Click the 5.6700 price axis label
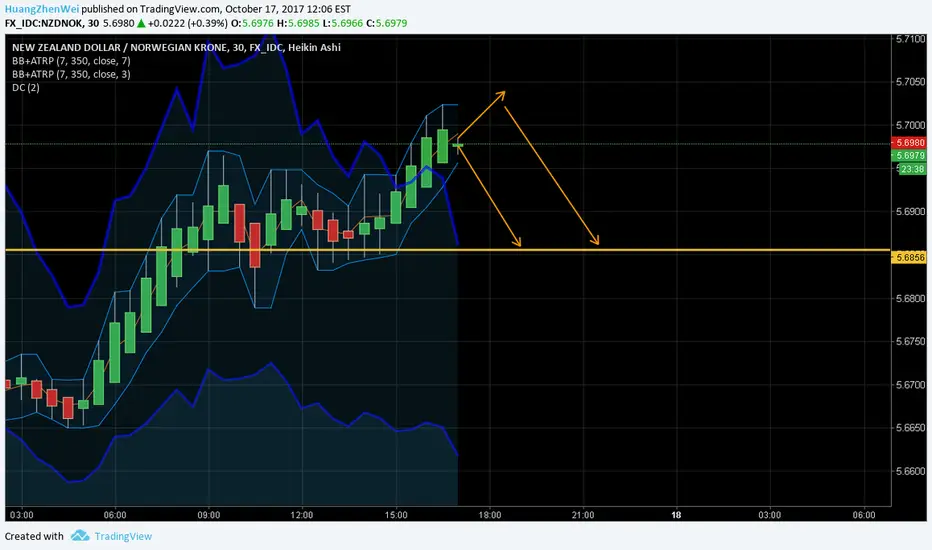 pos(911,385)
